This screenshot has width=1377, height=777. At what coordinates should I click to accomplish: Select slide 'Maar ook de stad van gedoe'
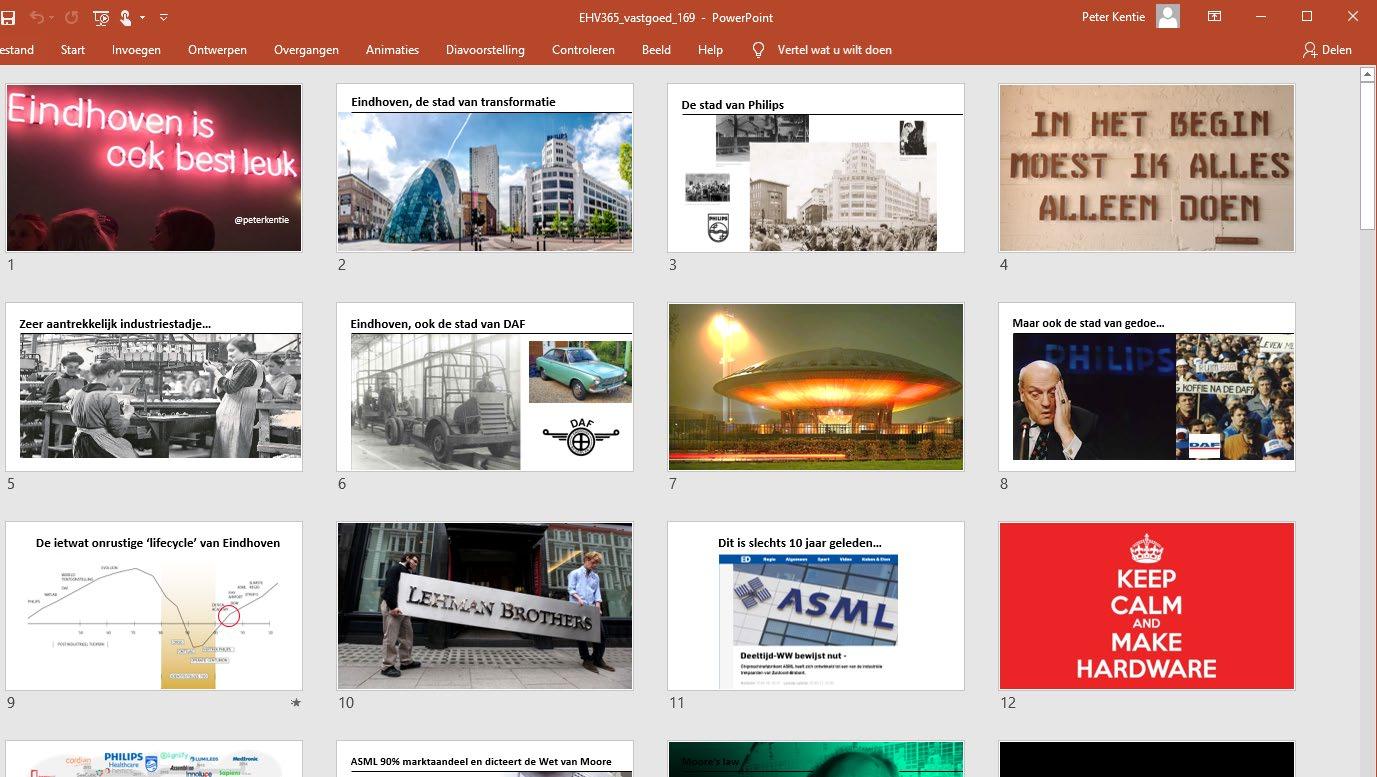click(x=1147, y=387)
